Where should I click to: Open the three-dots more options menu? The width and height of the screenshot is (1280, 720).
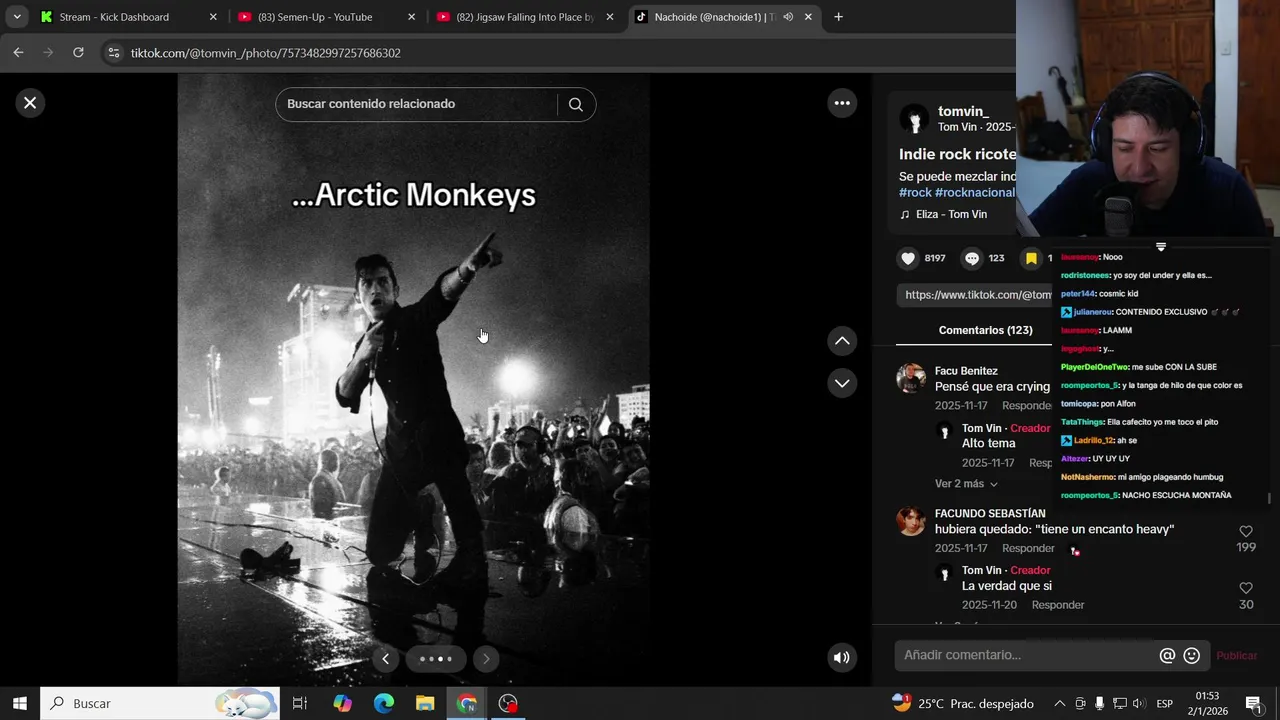[x=842, y=103]
